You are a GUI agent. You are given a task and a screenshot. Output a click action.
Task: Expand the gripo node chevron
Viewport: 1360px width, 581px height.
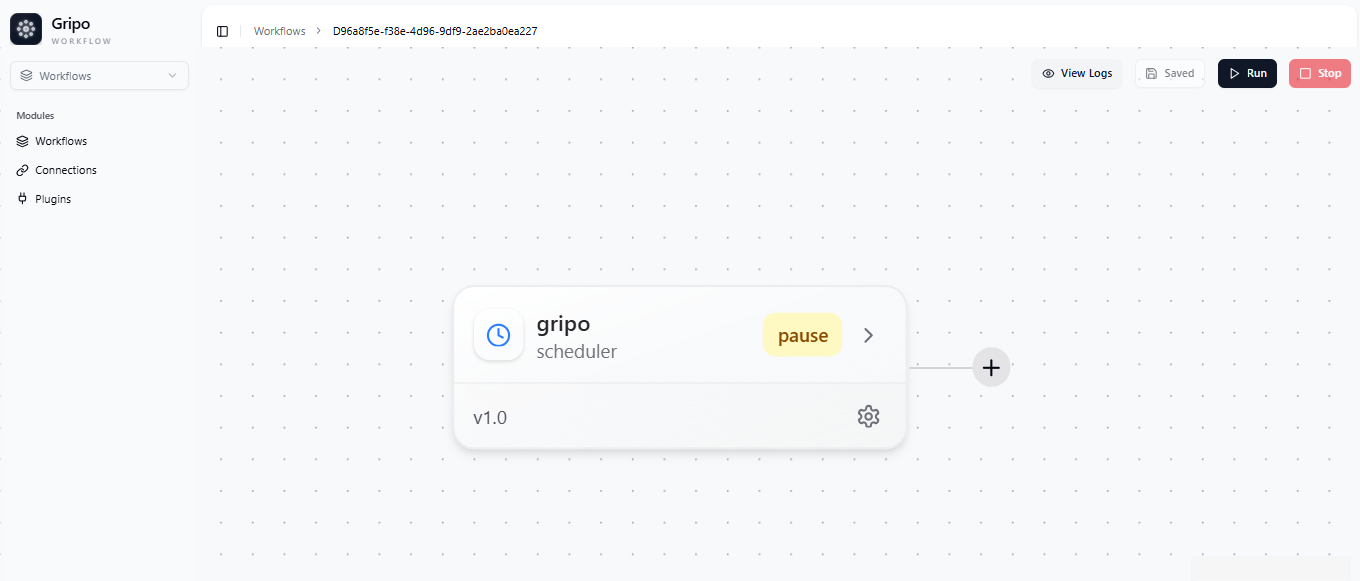(868, 335)
